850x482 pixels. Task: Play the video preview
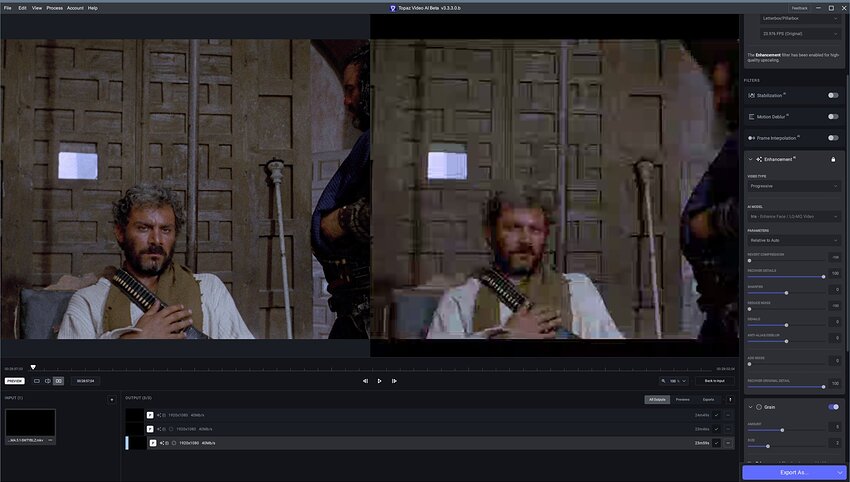click(379, 381)
